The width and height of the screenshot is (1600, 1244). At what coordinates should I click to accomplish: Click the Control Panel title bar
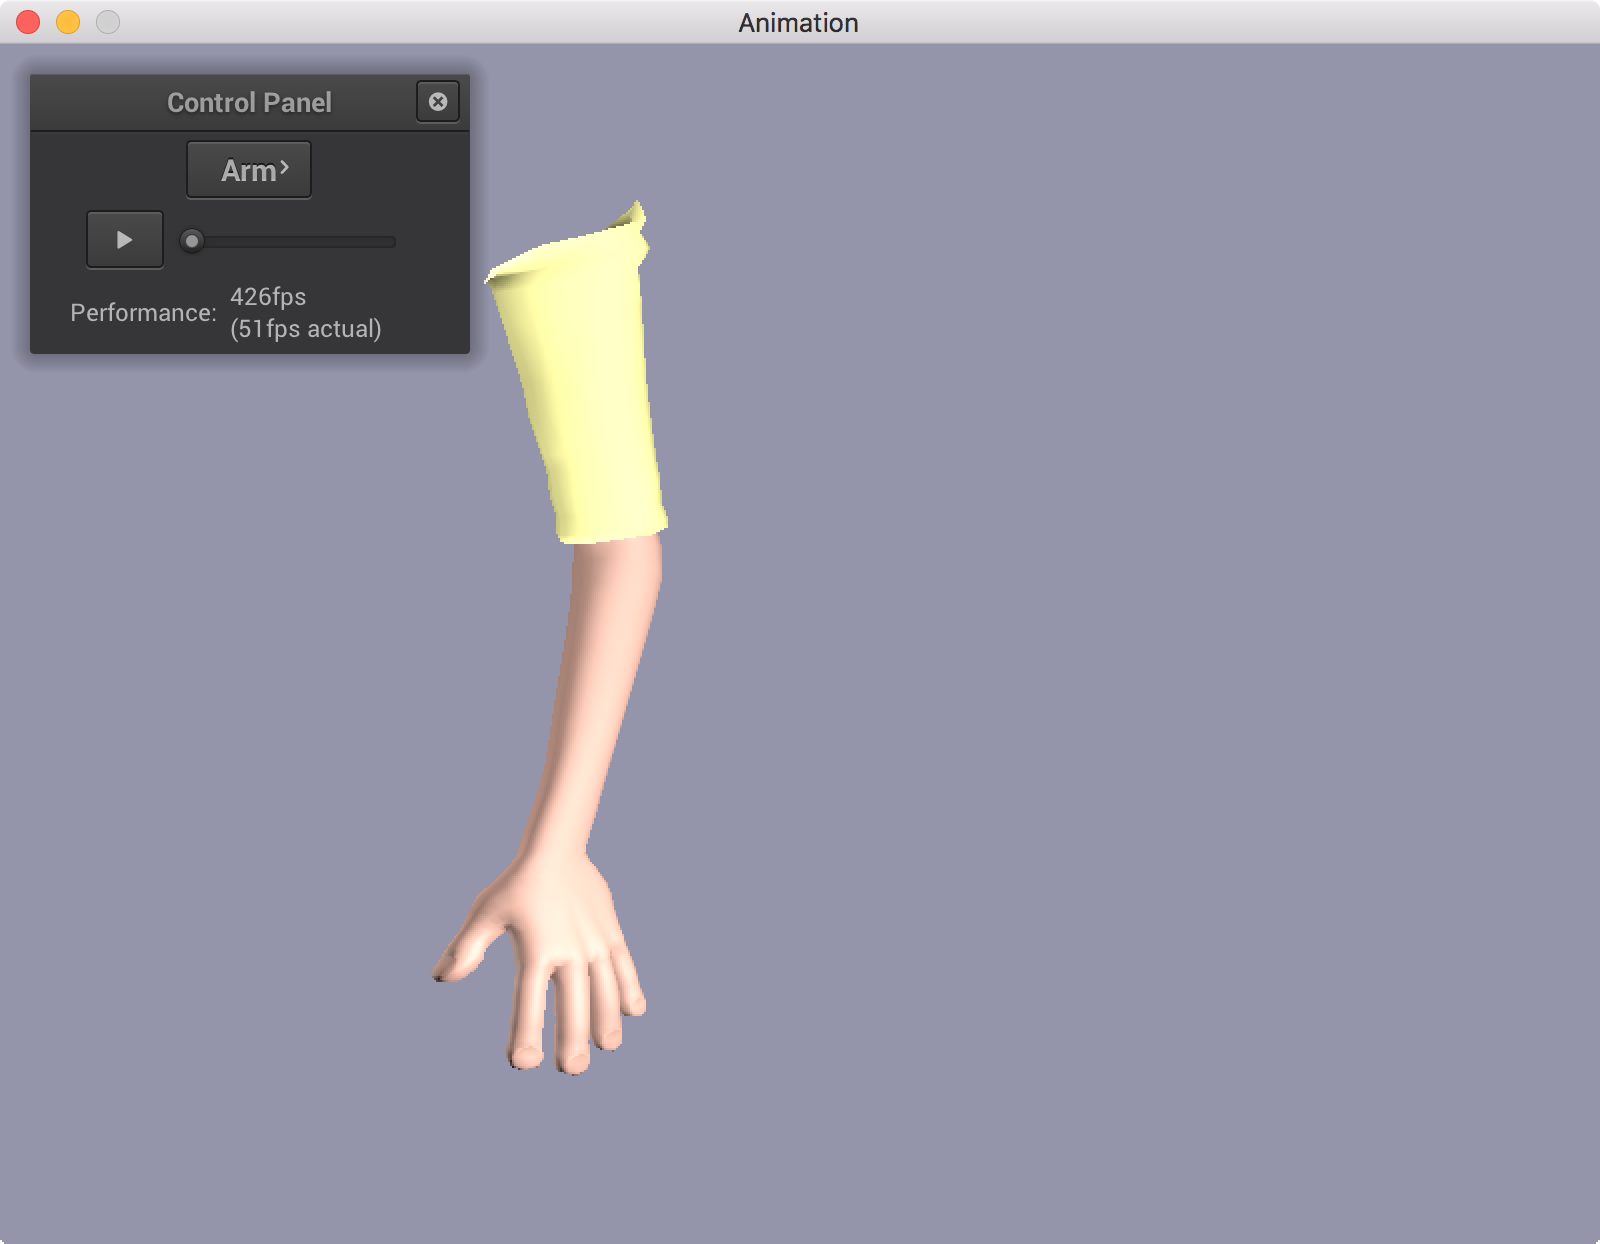point(248,103)
